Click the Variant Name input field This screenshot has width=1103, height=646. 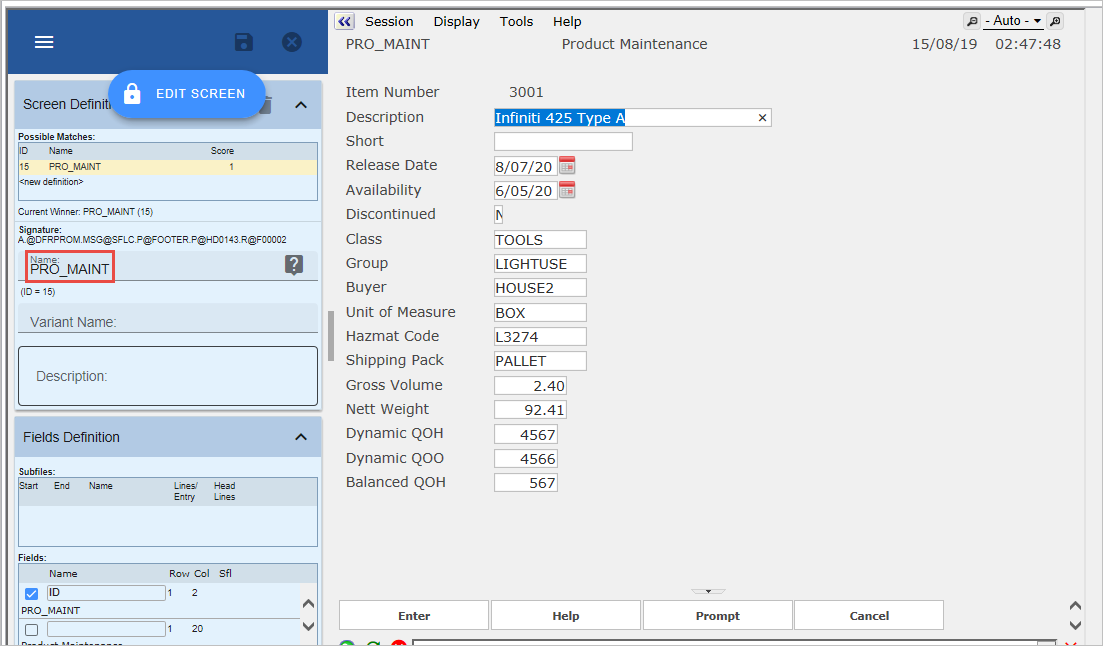pyautogui.click(x=167, y=318)
